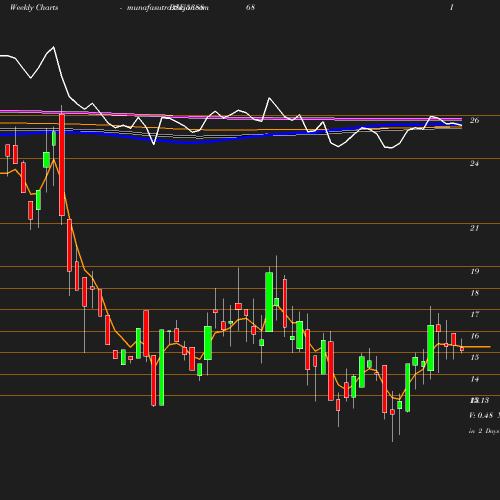
Task: Click the price label 15
Action: point(475,357)
